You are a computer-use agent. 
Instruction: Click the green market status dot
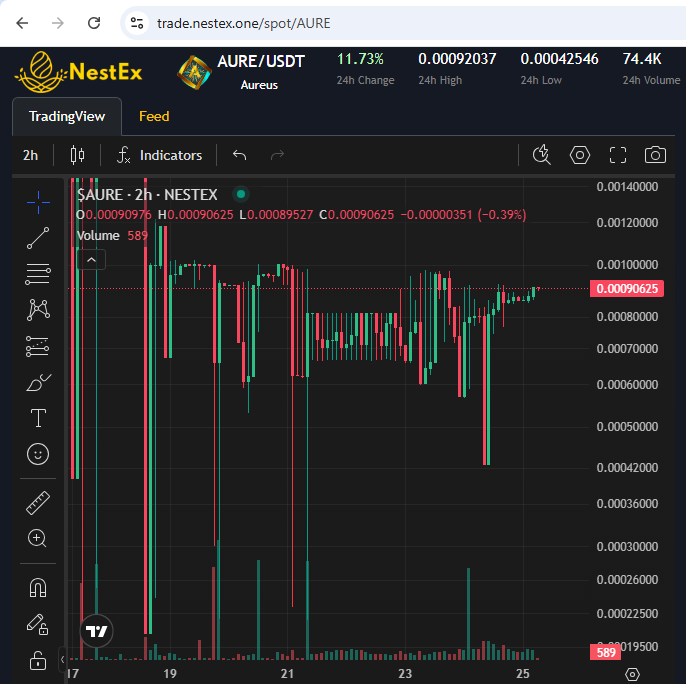(x=241, y=194)
